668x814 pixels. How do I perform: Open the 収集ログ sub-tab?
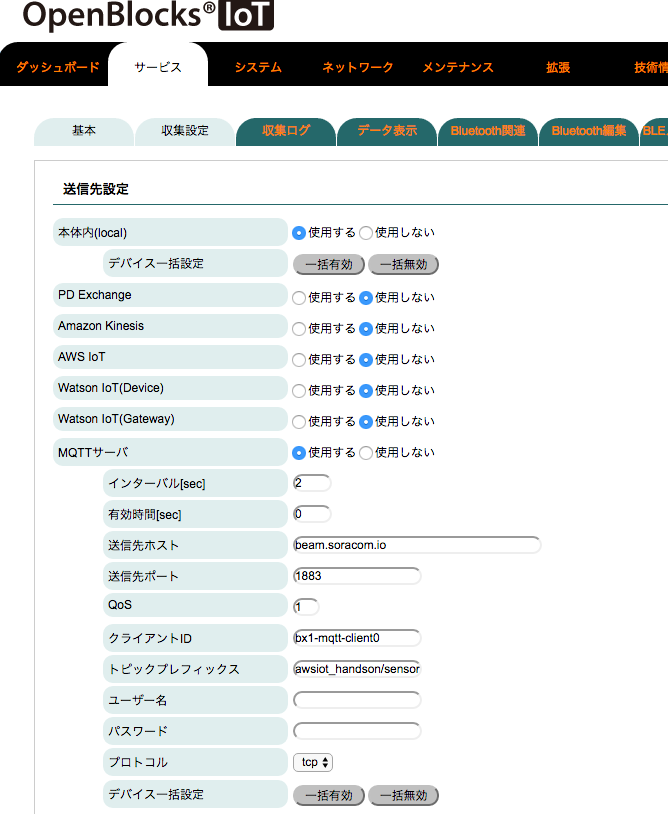tap(285, 131)
